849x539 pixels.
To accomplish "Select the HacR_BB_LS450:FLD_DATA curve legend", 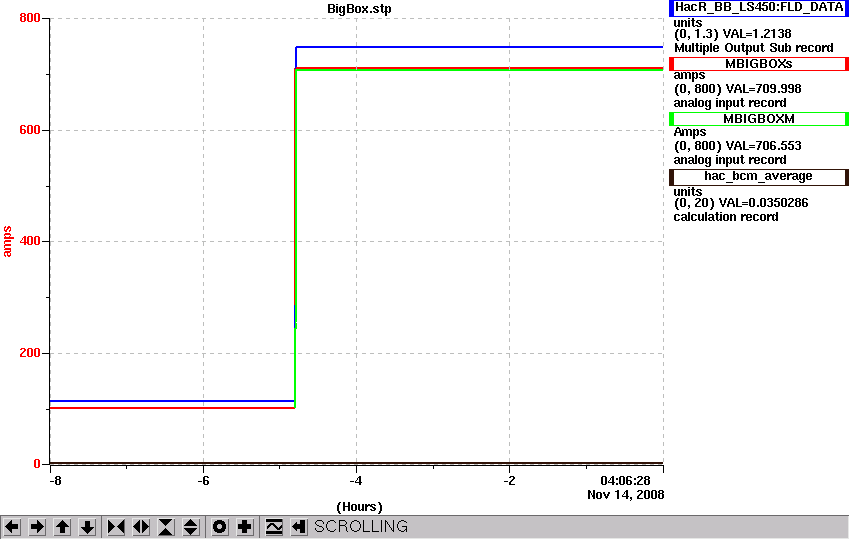I will click(759, 8).
